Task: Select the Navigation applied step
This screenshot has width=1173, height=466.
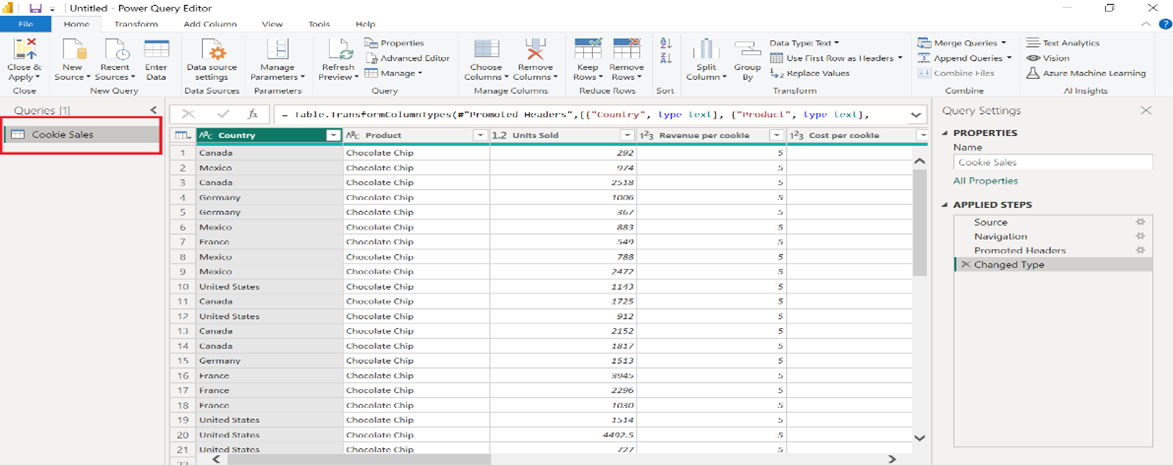Action: click(x=1053, y=236)
